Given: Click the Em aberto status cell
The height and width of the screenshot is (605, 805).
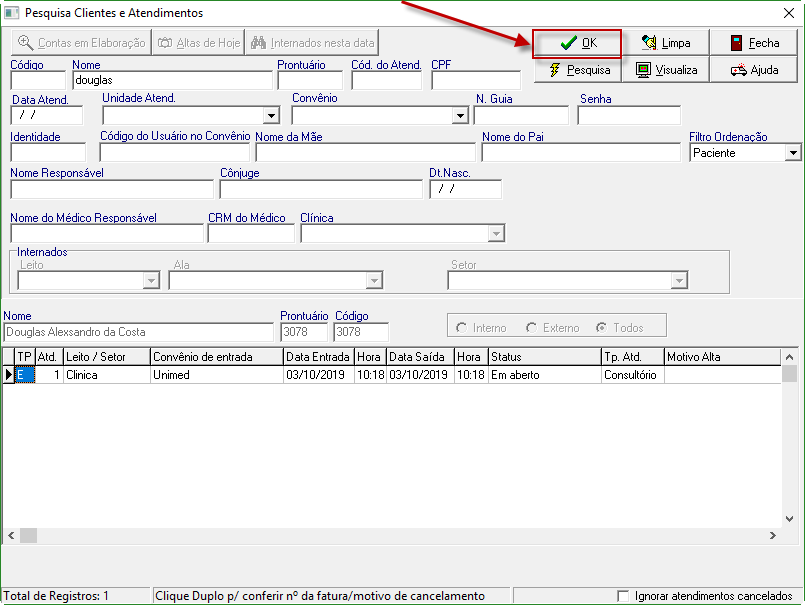Looking at the screenshot, I should click(x=545, y=374).
